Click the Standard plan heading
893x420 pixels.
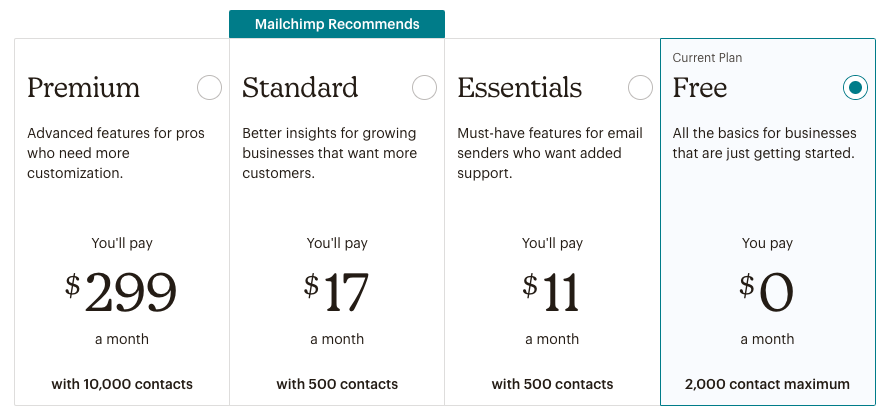[300, 88]
